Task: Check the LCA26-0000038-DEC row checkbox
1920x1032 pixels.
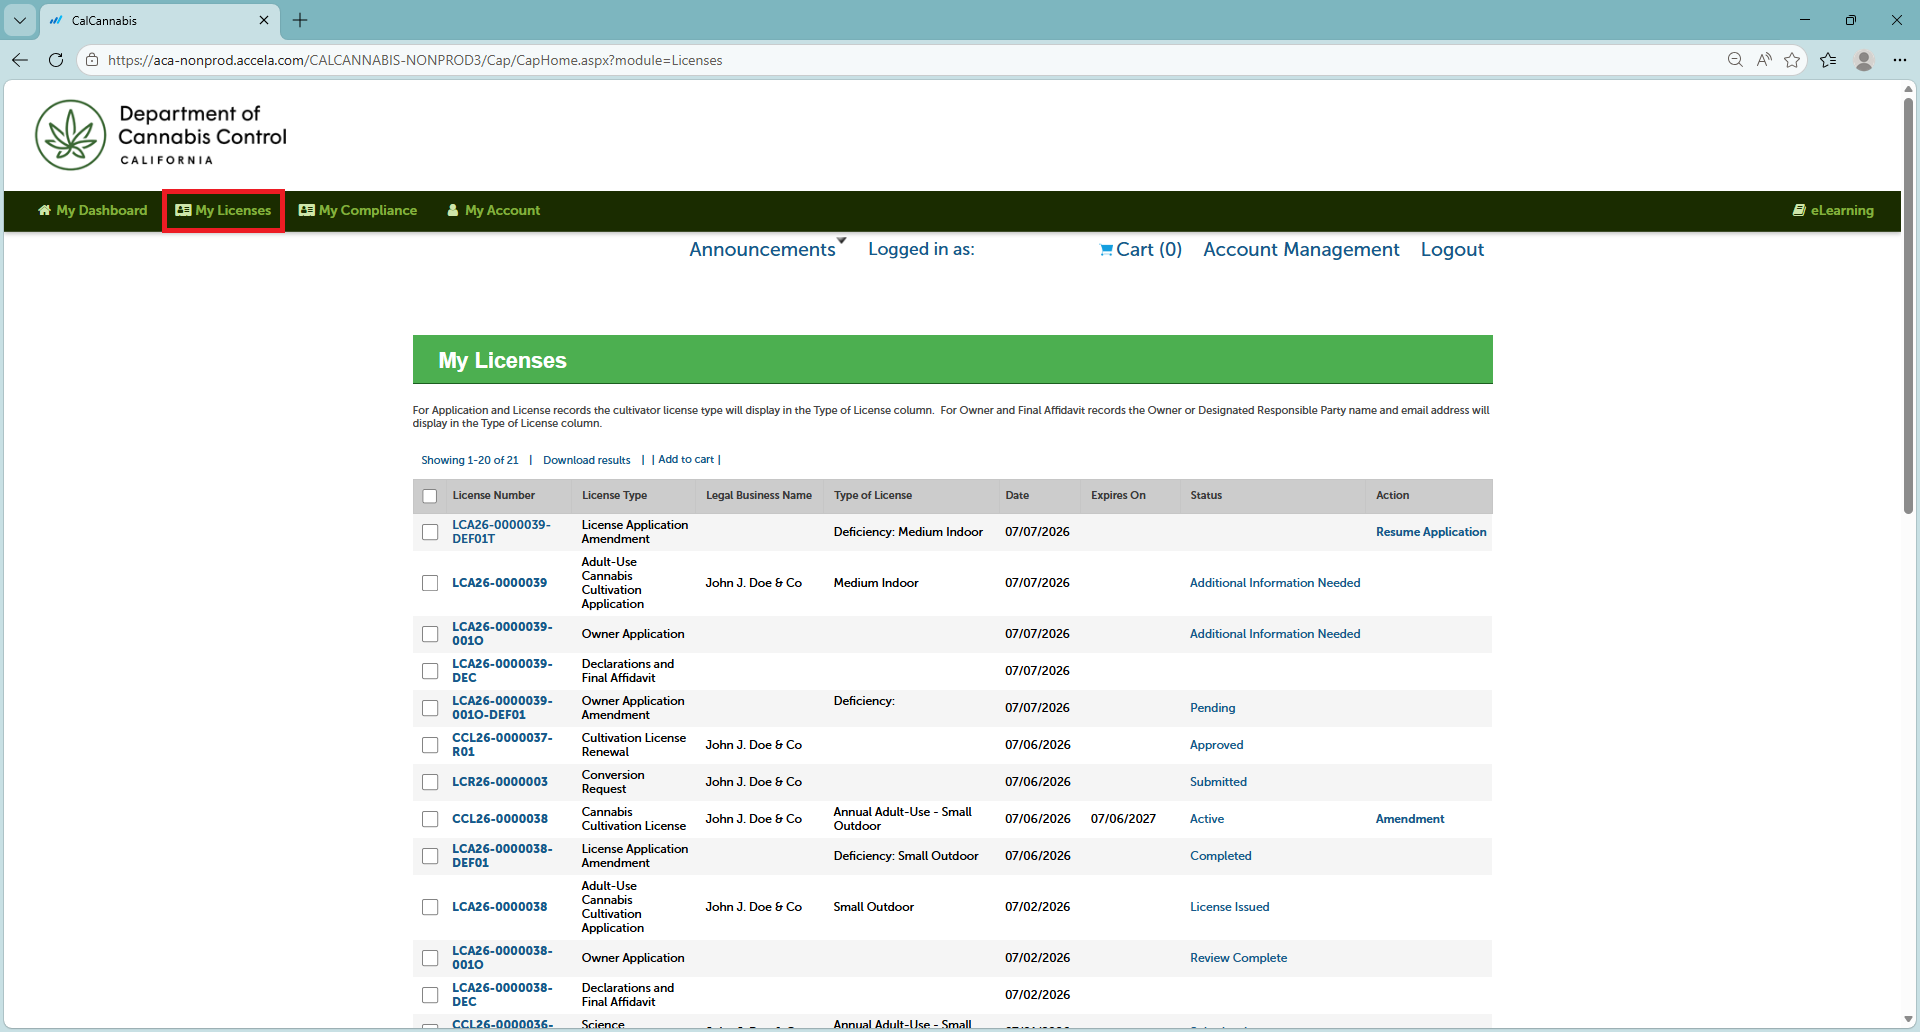Action: pos(430,995)
